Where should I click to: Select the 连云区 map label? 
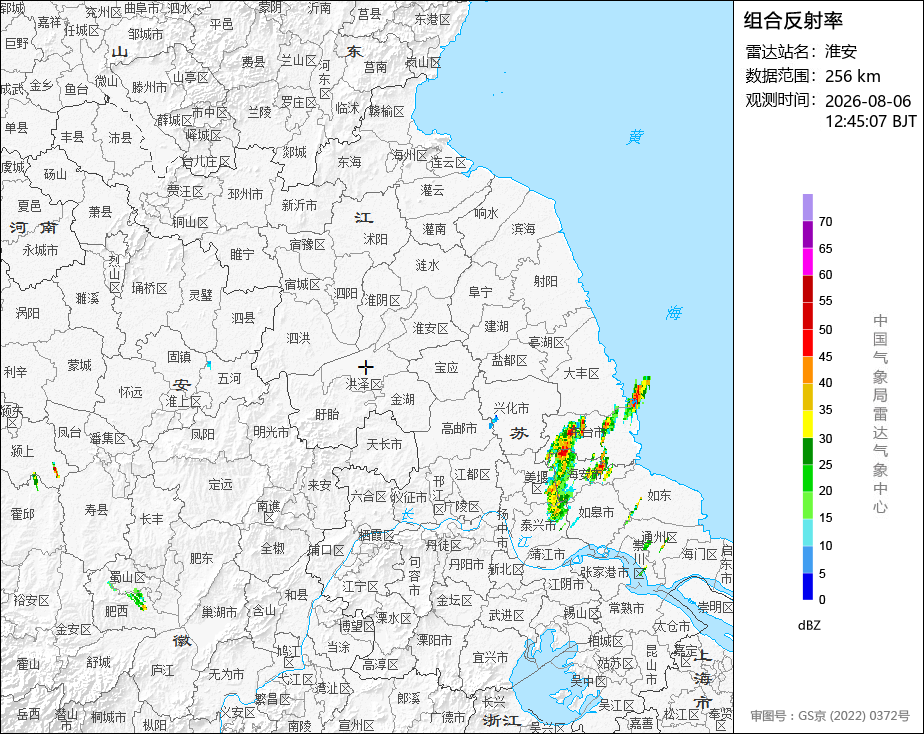tap(448, 162)
